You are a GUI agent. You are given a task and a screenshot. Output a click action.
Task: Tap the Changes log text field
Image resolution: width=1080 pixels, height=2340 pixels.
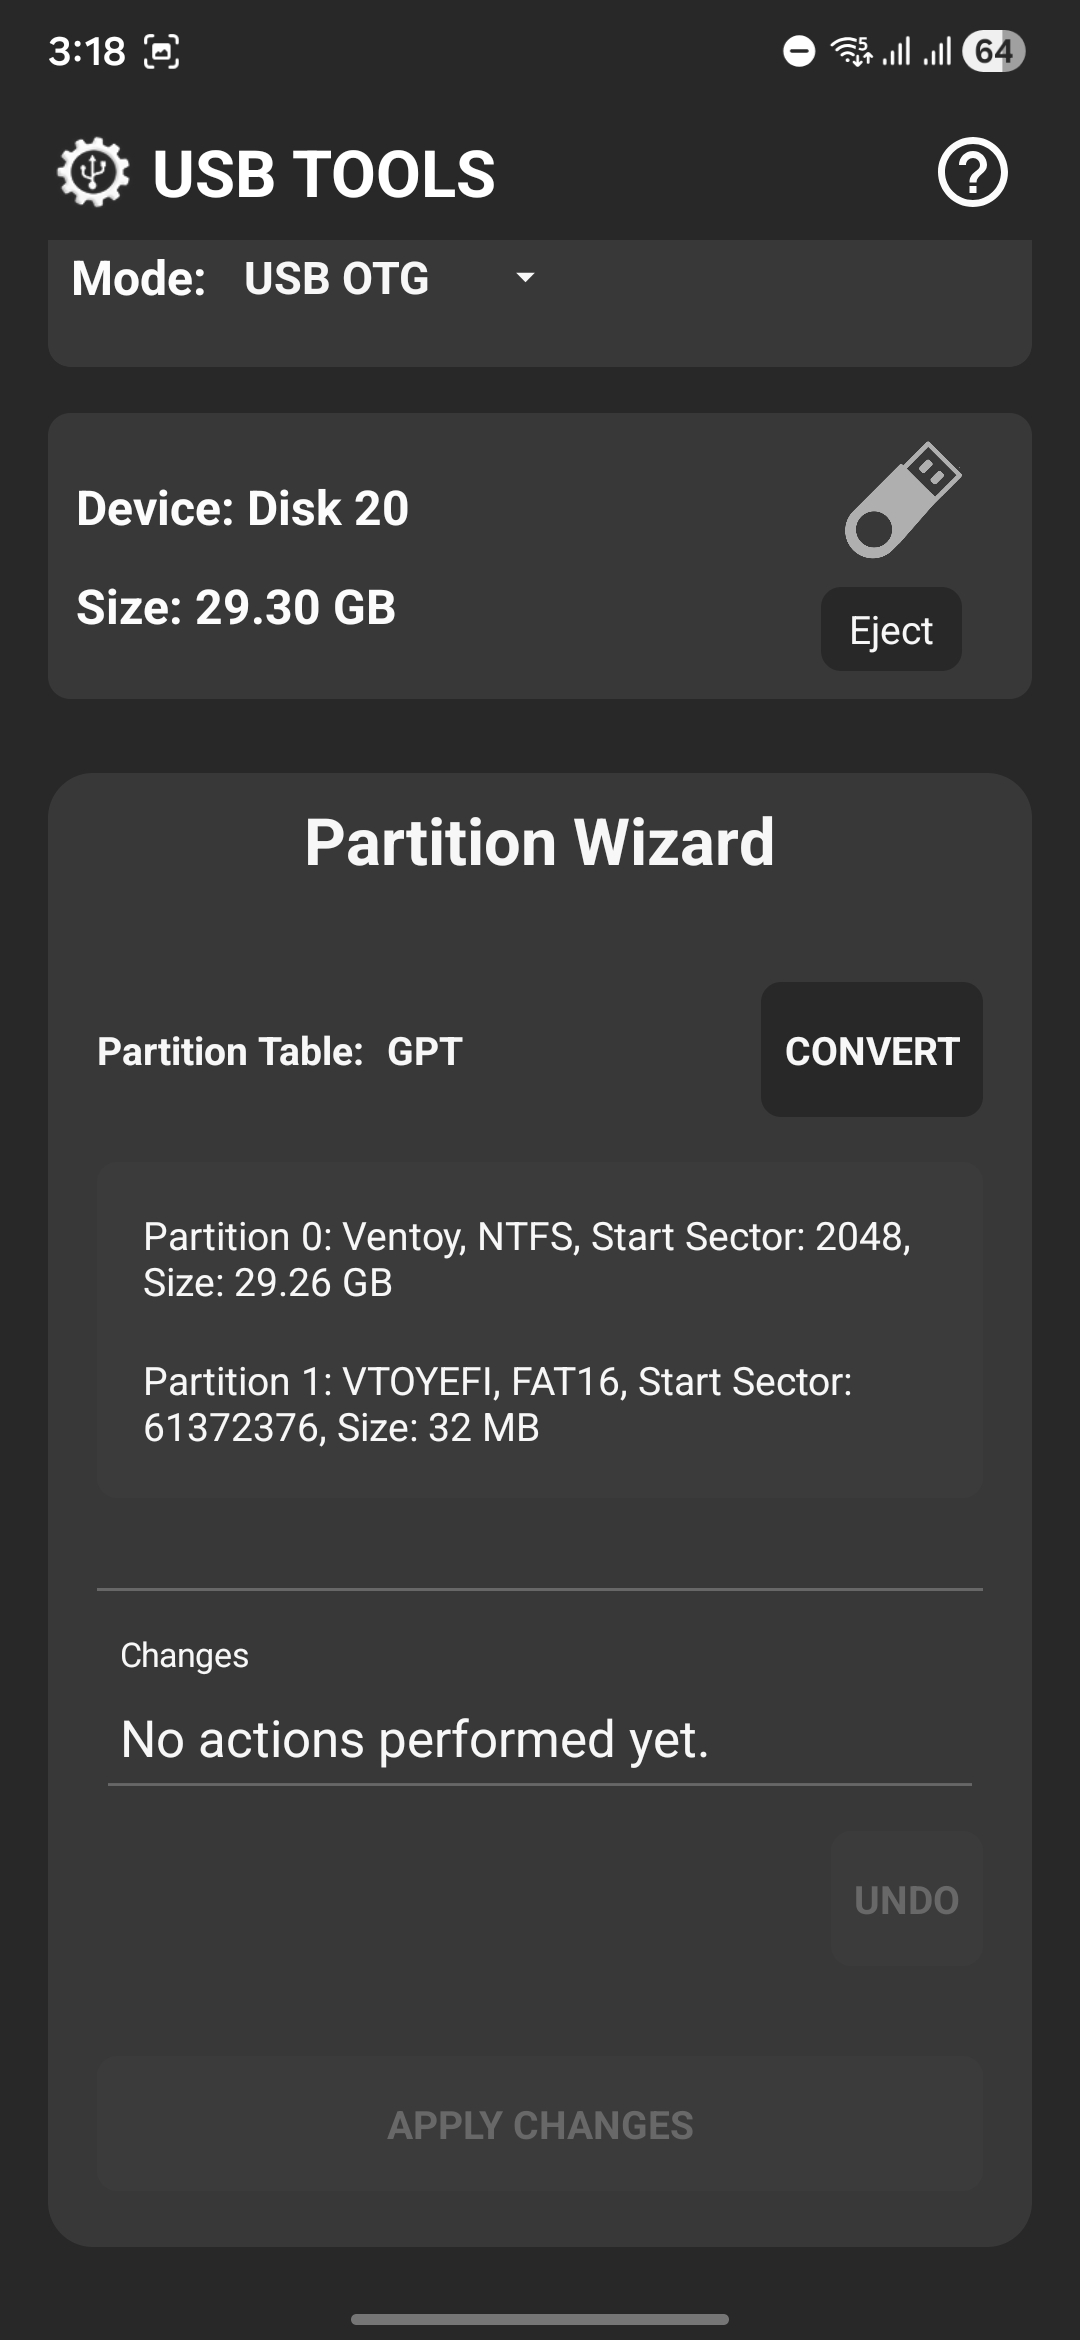tap(540, 1739)
